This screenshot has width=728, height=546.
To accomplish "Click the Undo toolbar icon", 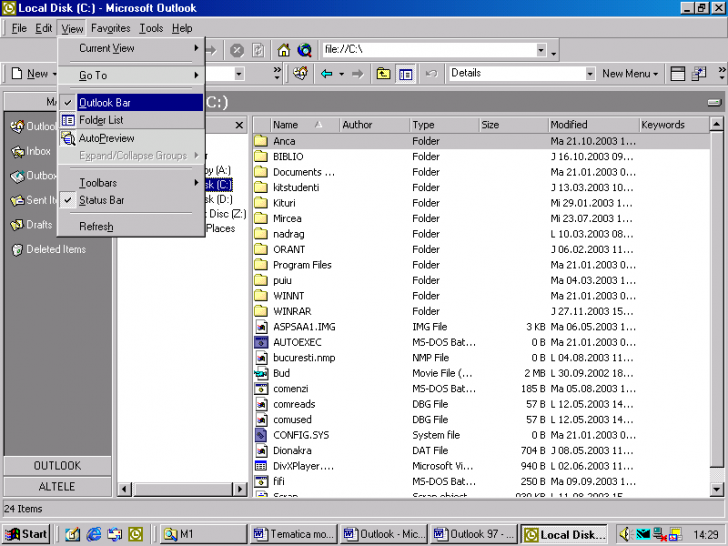I will point(431,74).
